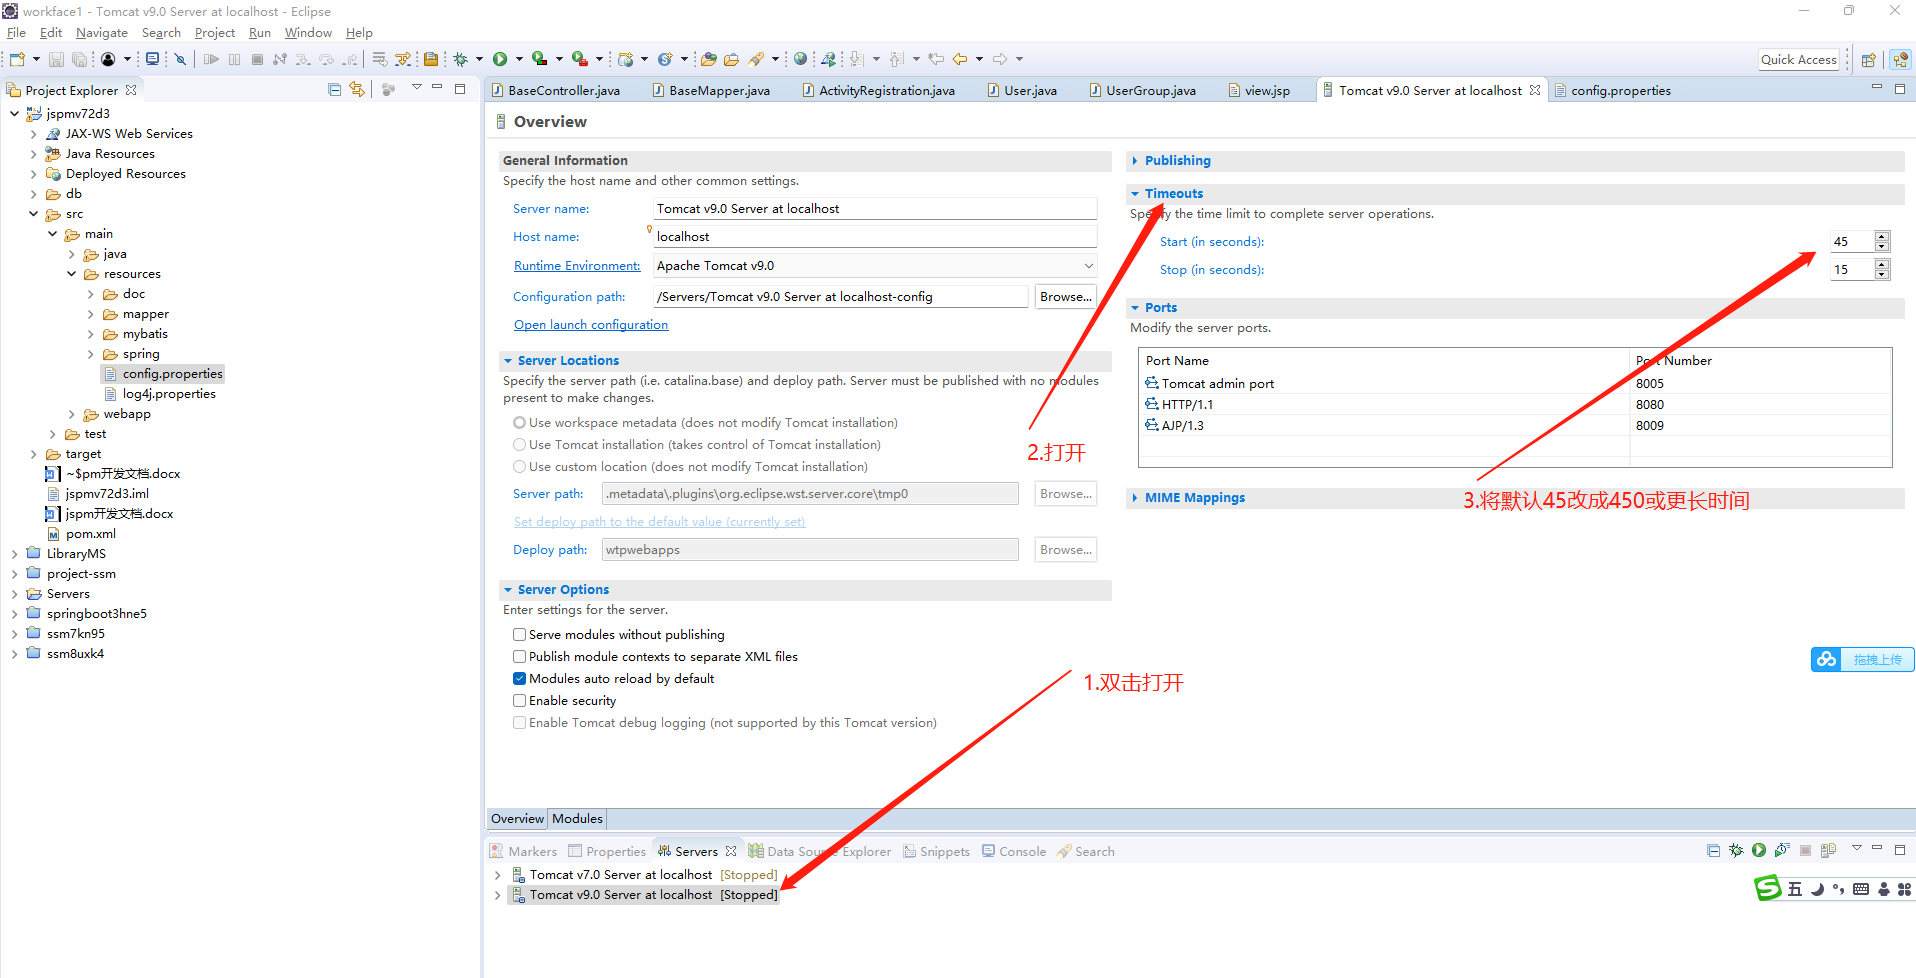
Task: Click the Sogou soft keyboard icon
Action: click(1861, 889)
